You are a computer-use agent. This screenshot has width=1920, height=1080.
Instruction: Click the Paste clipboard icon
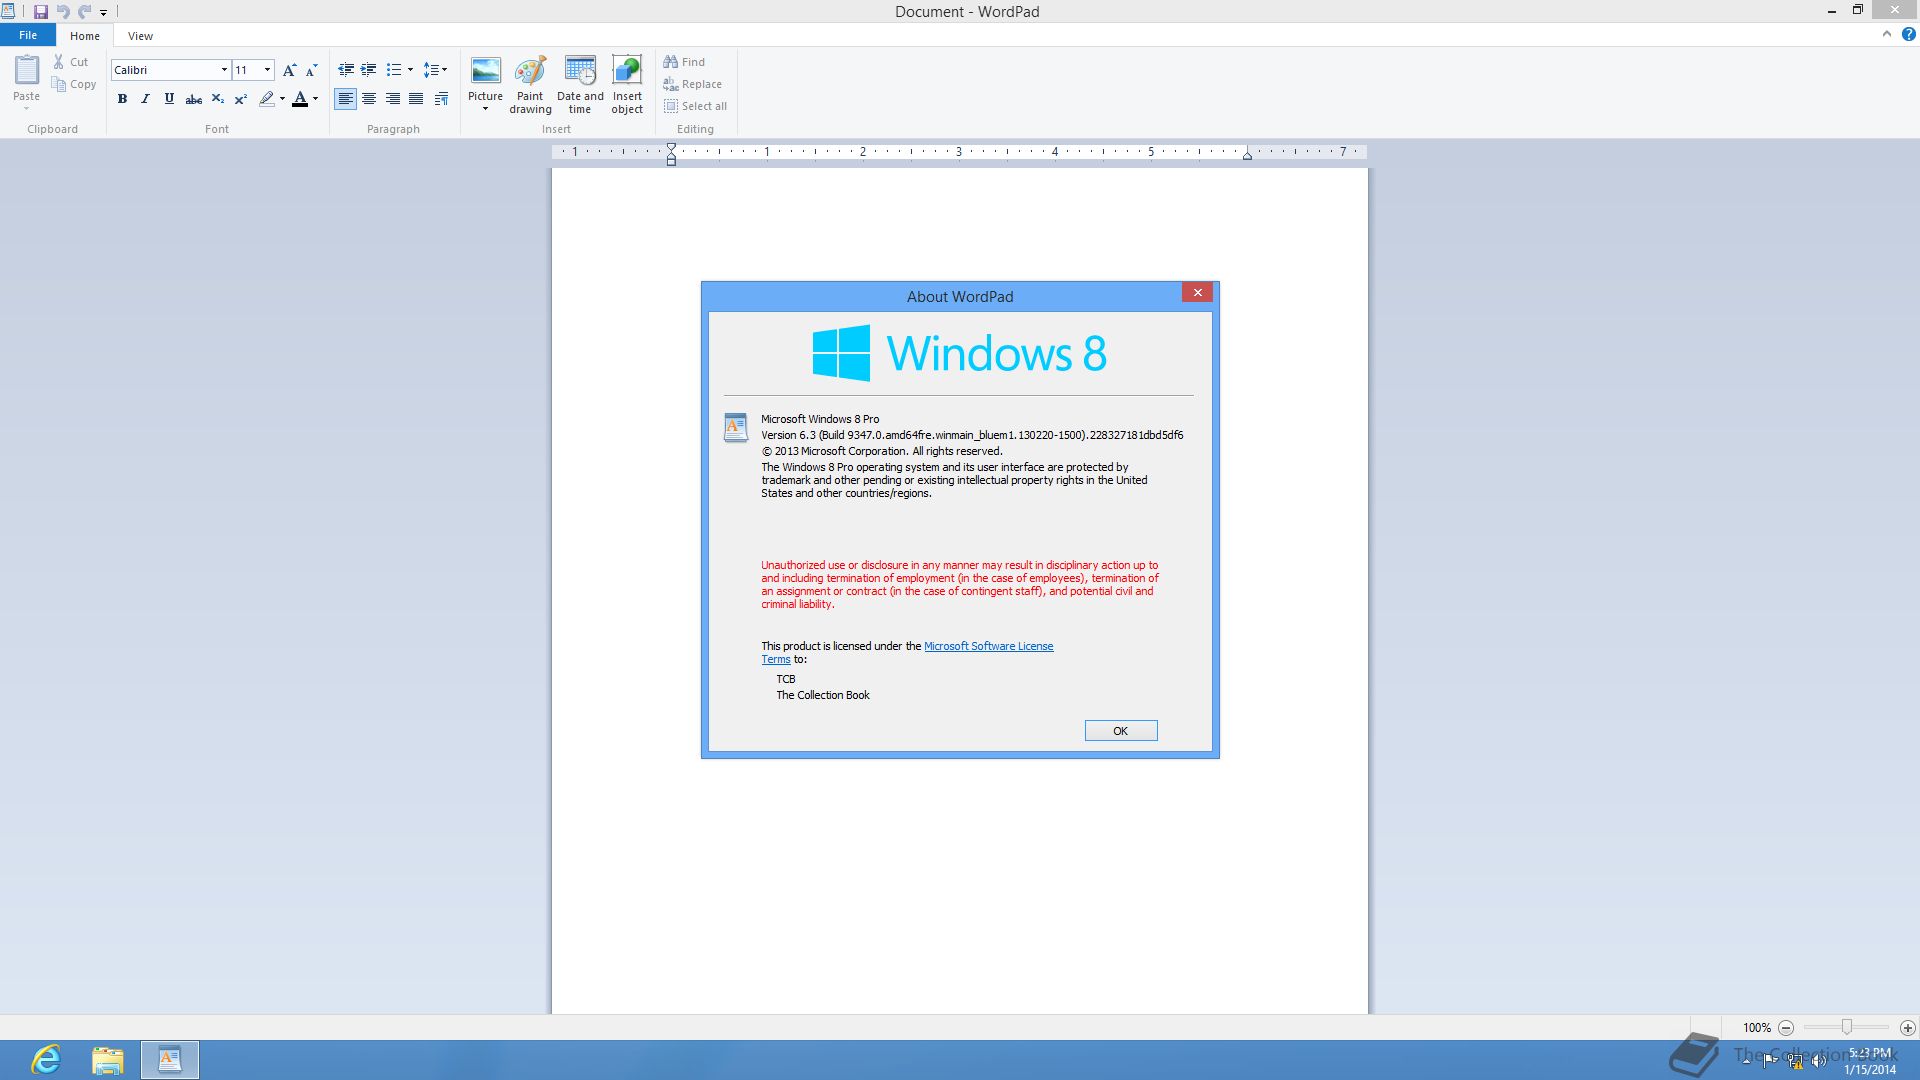click(x=27, y=70)
